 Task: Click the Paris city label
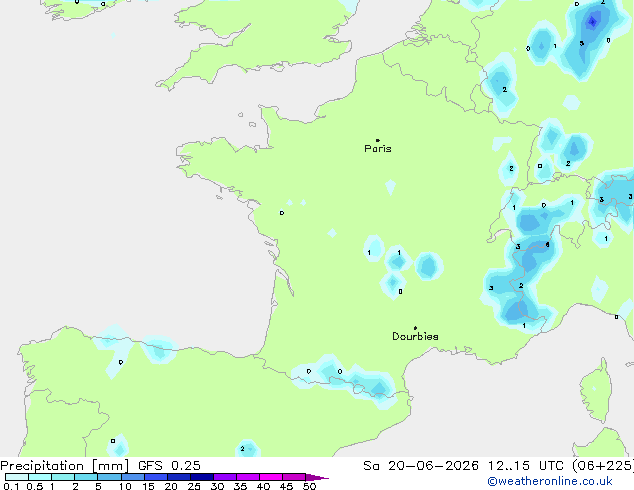pos(378,149)
